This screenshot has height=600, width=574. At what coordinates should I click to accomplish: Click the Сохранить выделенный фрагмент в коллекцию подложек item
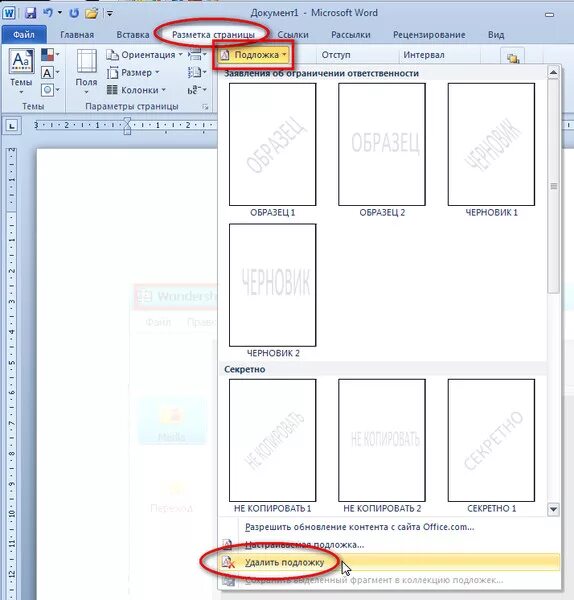pos(390,580)
